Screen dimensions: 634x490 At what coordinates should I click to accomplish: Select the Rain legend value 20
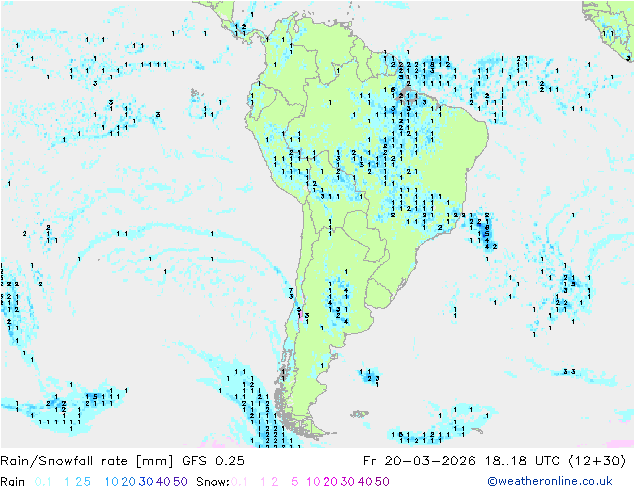tap(129, 482)
